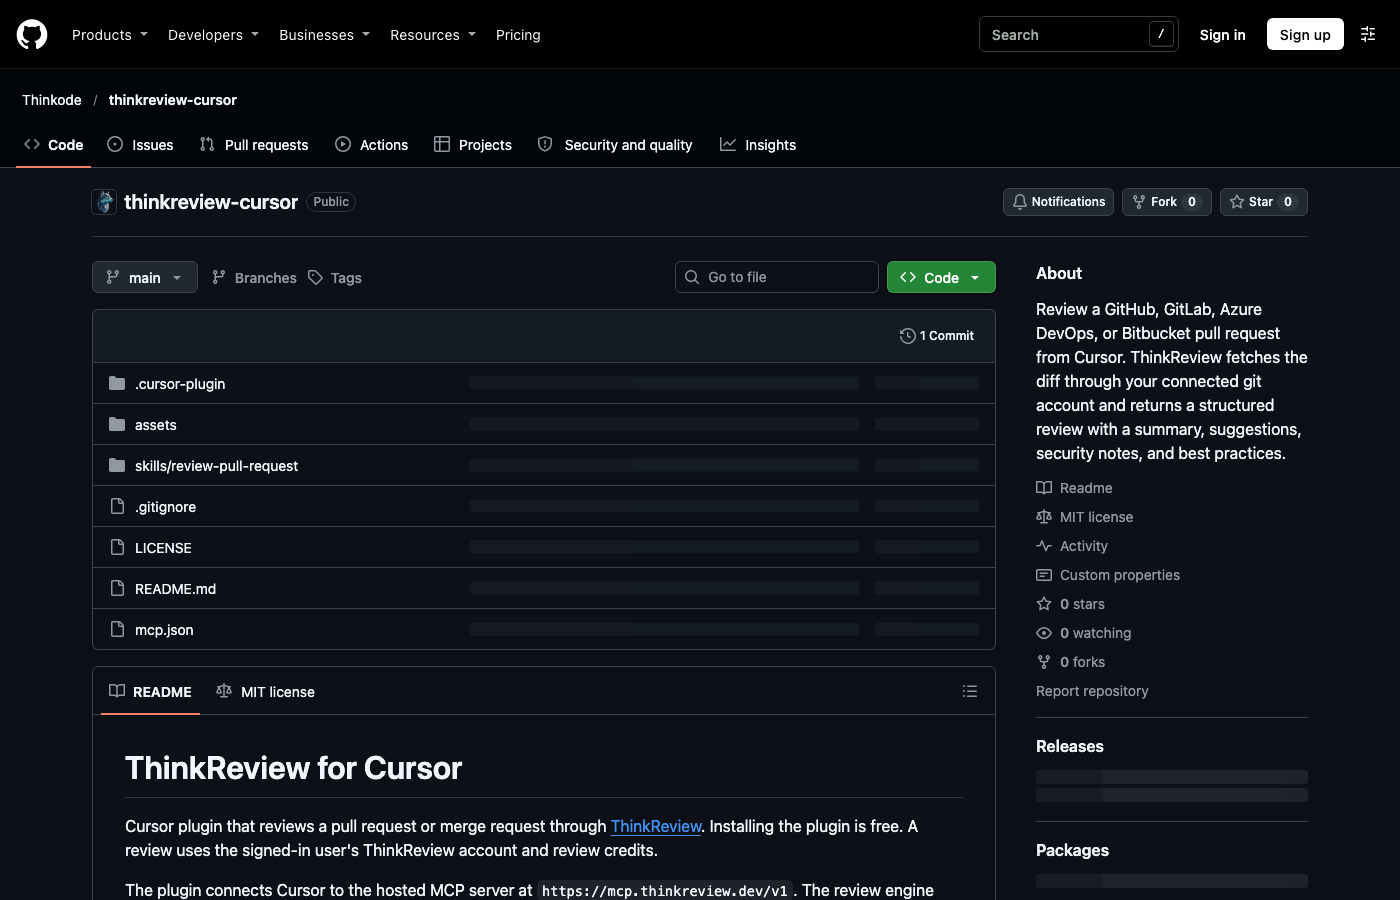Click the Sign in link
The width and height of the screenshot is (1400, 900).
(1222, 35)
